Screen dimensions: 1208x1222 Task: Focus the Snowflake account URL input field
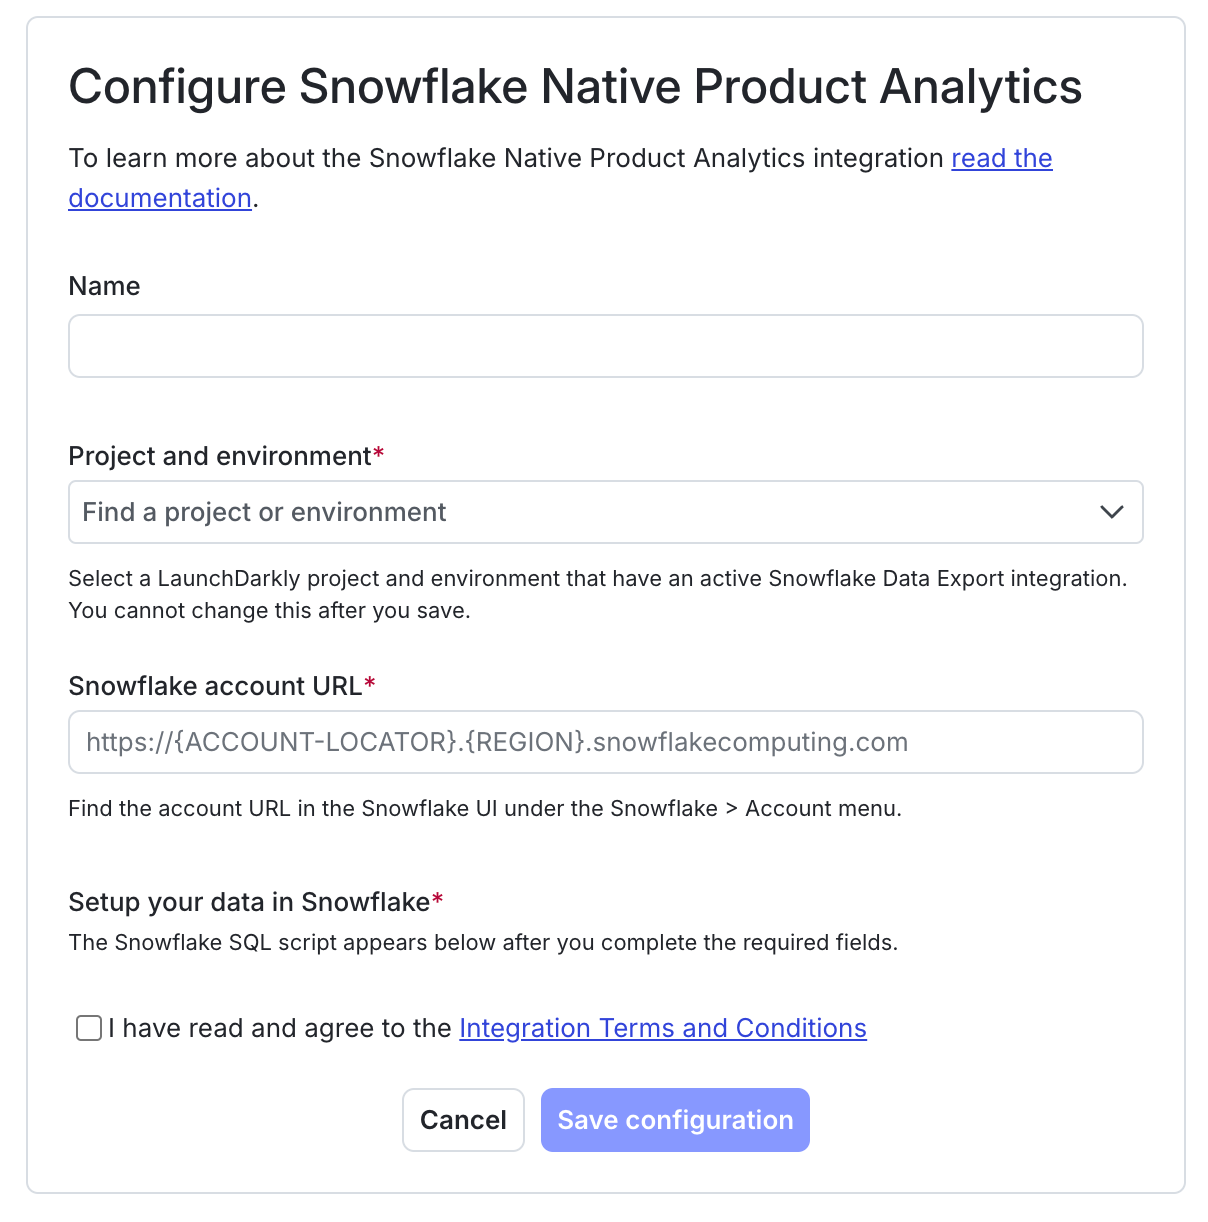tap(605, 742)
